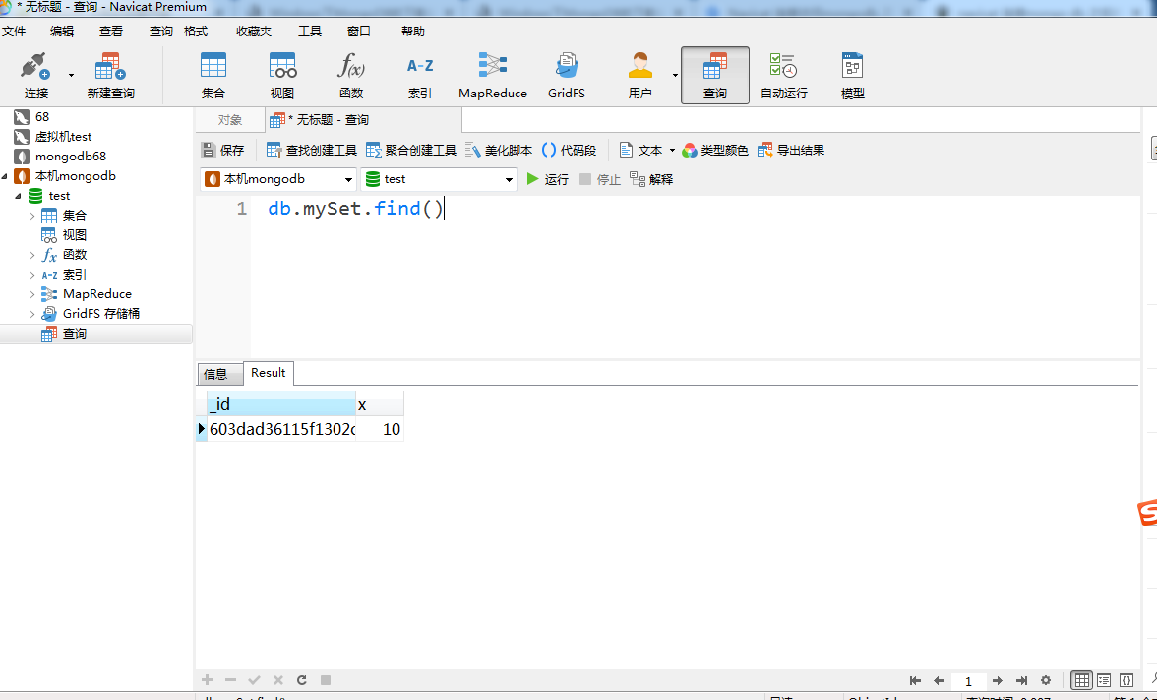
Task: Select the 603dad36115f1302c id cell
Action: (282, 429)
